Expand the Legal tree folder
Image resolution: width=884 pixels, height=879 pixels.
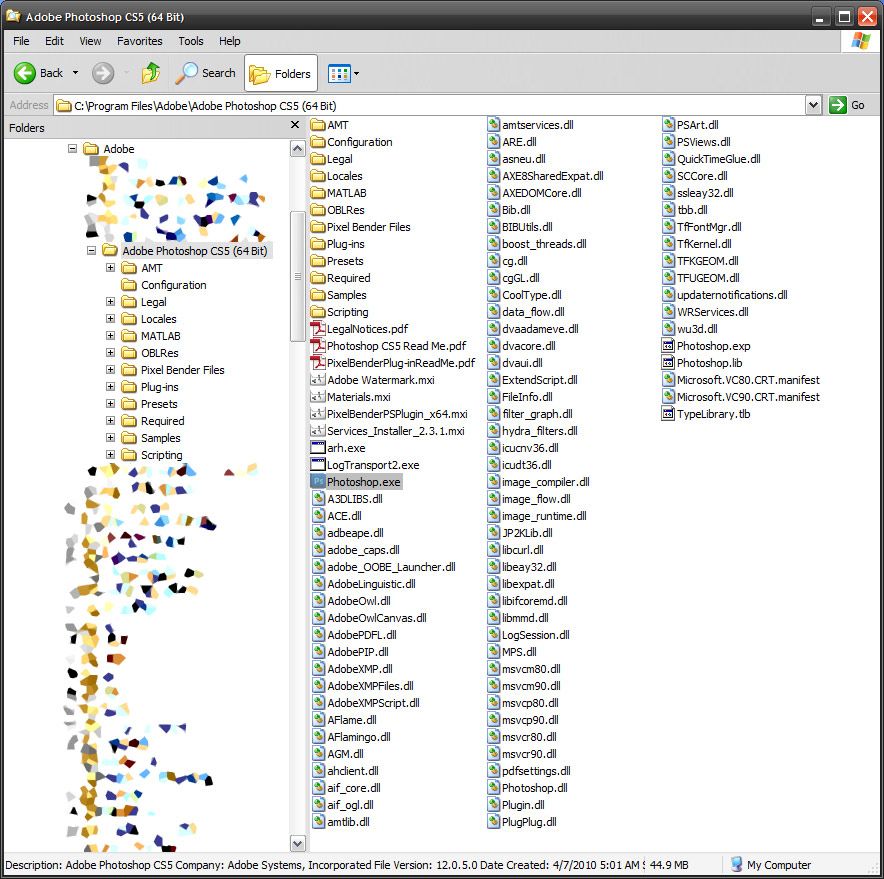pyautogui.click(x=110, y=302)
